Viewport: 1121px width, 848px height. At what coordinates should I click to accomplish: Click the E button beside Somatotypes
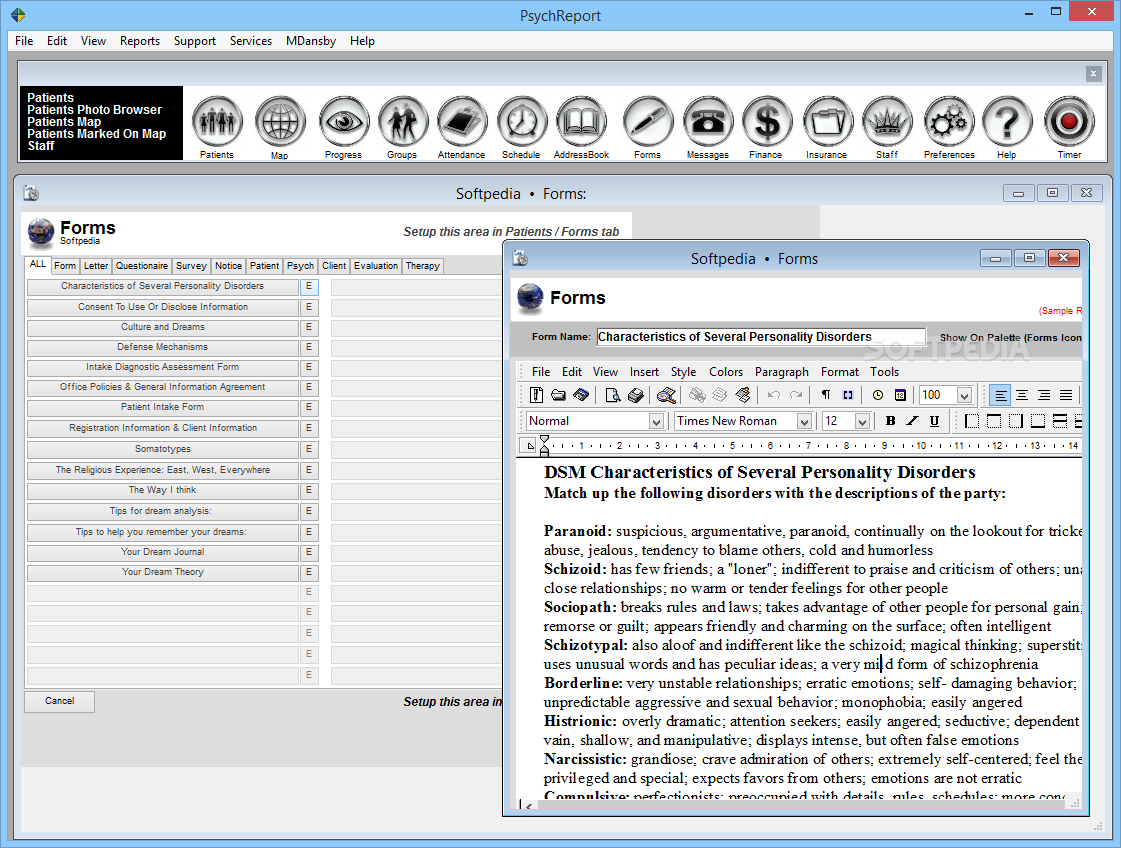point(309,449)
